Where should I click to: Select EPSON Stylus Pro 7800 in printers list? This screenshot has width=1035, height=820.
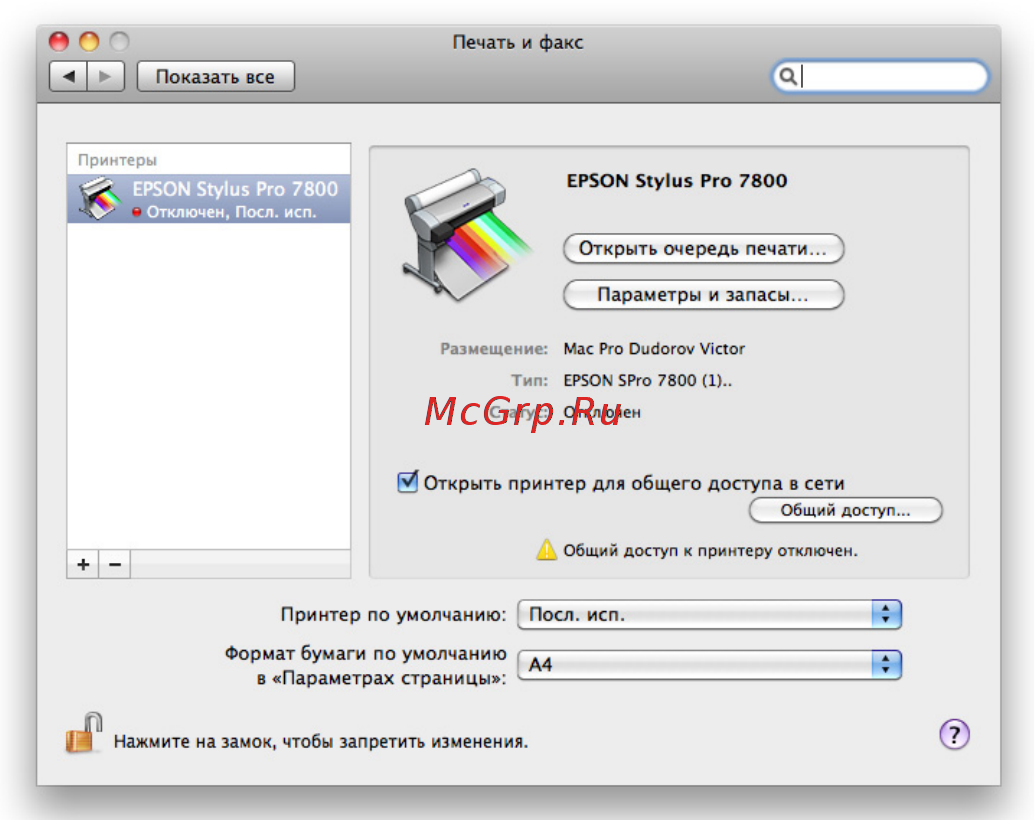click(209, 199)
